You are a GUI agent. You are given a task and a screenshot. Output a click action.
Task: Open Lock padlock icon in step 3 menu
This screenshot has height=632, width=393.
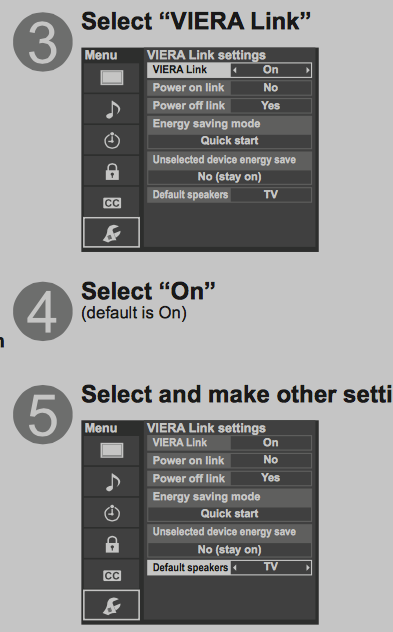point(112,171)
